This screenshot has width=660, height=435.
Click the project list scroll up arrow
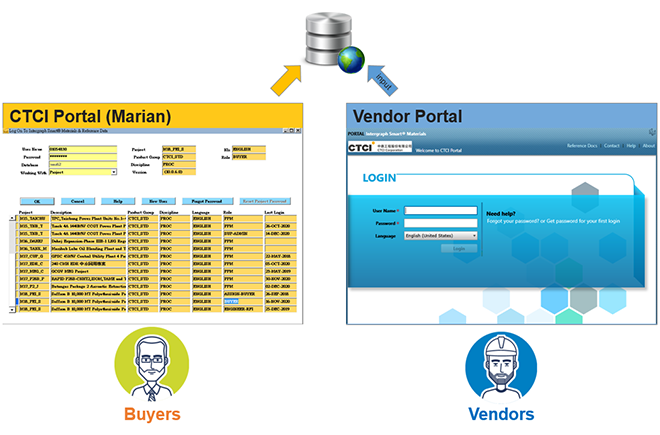12,218
